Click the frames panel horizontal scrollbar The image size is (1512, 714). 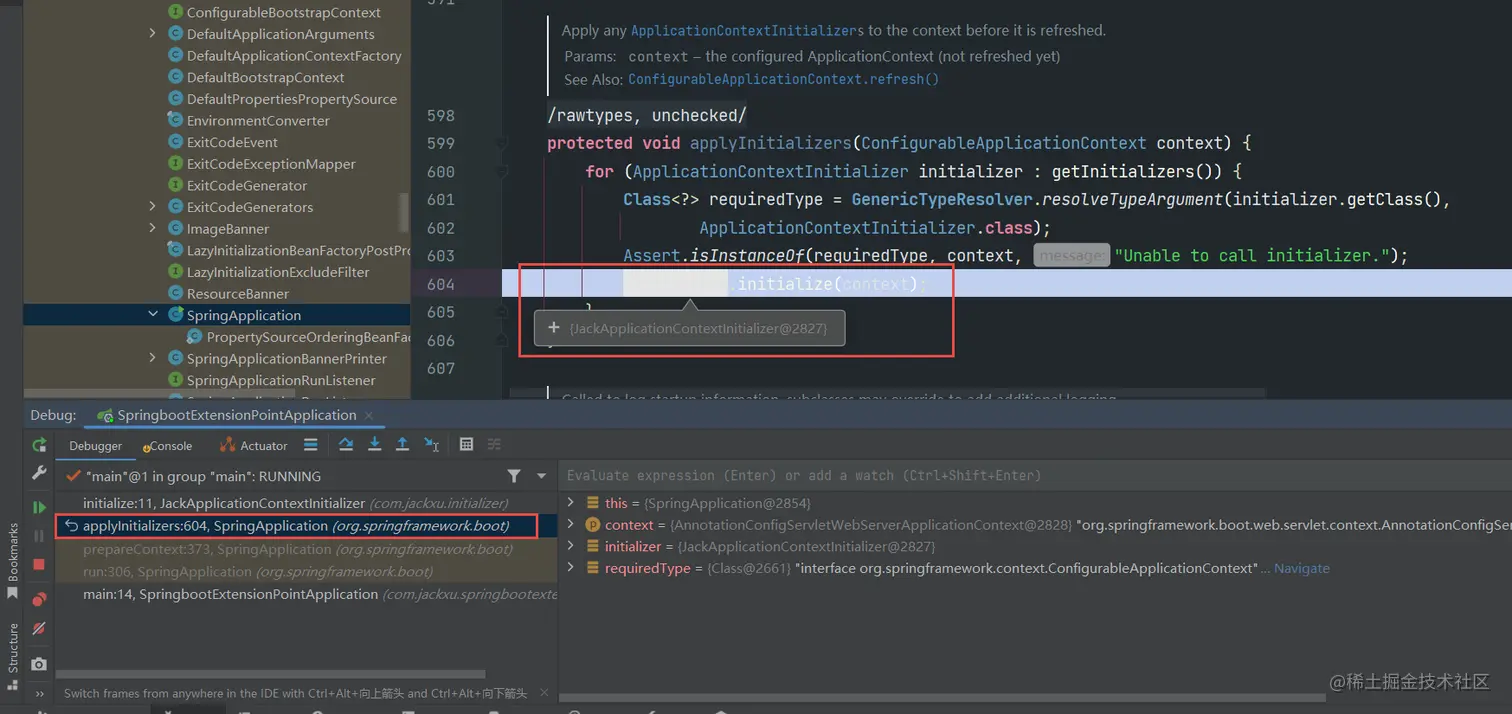[x=270, y=674]
